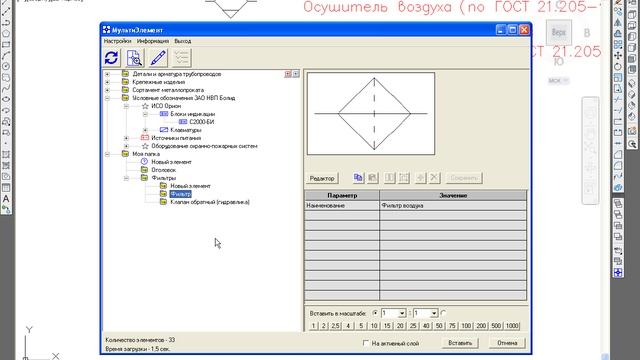Viewport: 640px width, 360px height.
Task: Click the diamond symbol preview image
Action: [x=371, y=113]
